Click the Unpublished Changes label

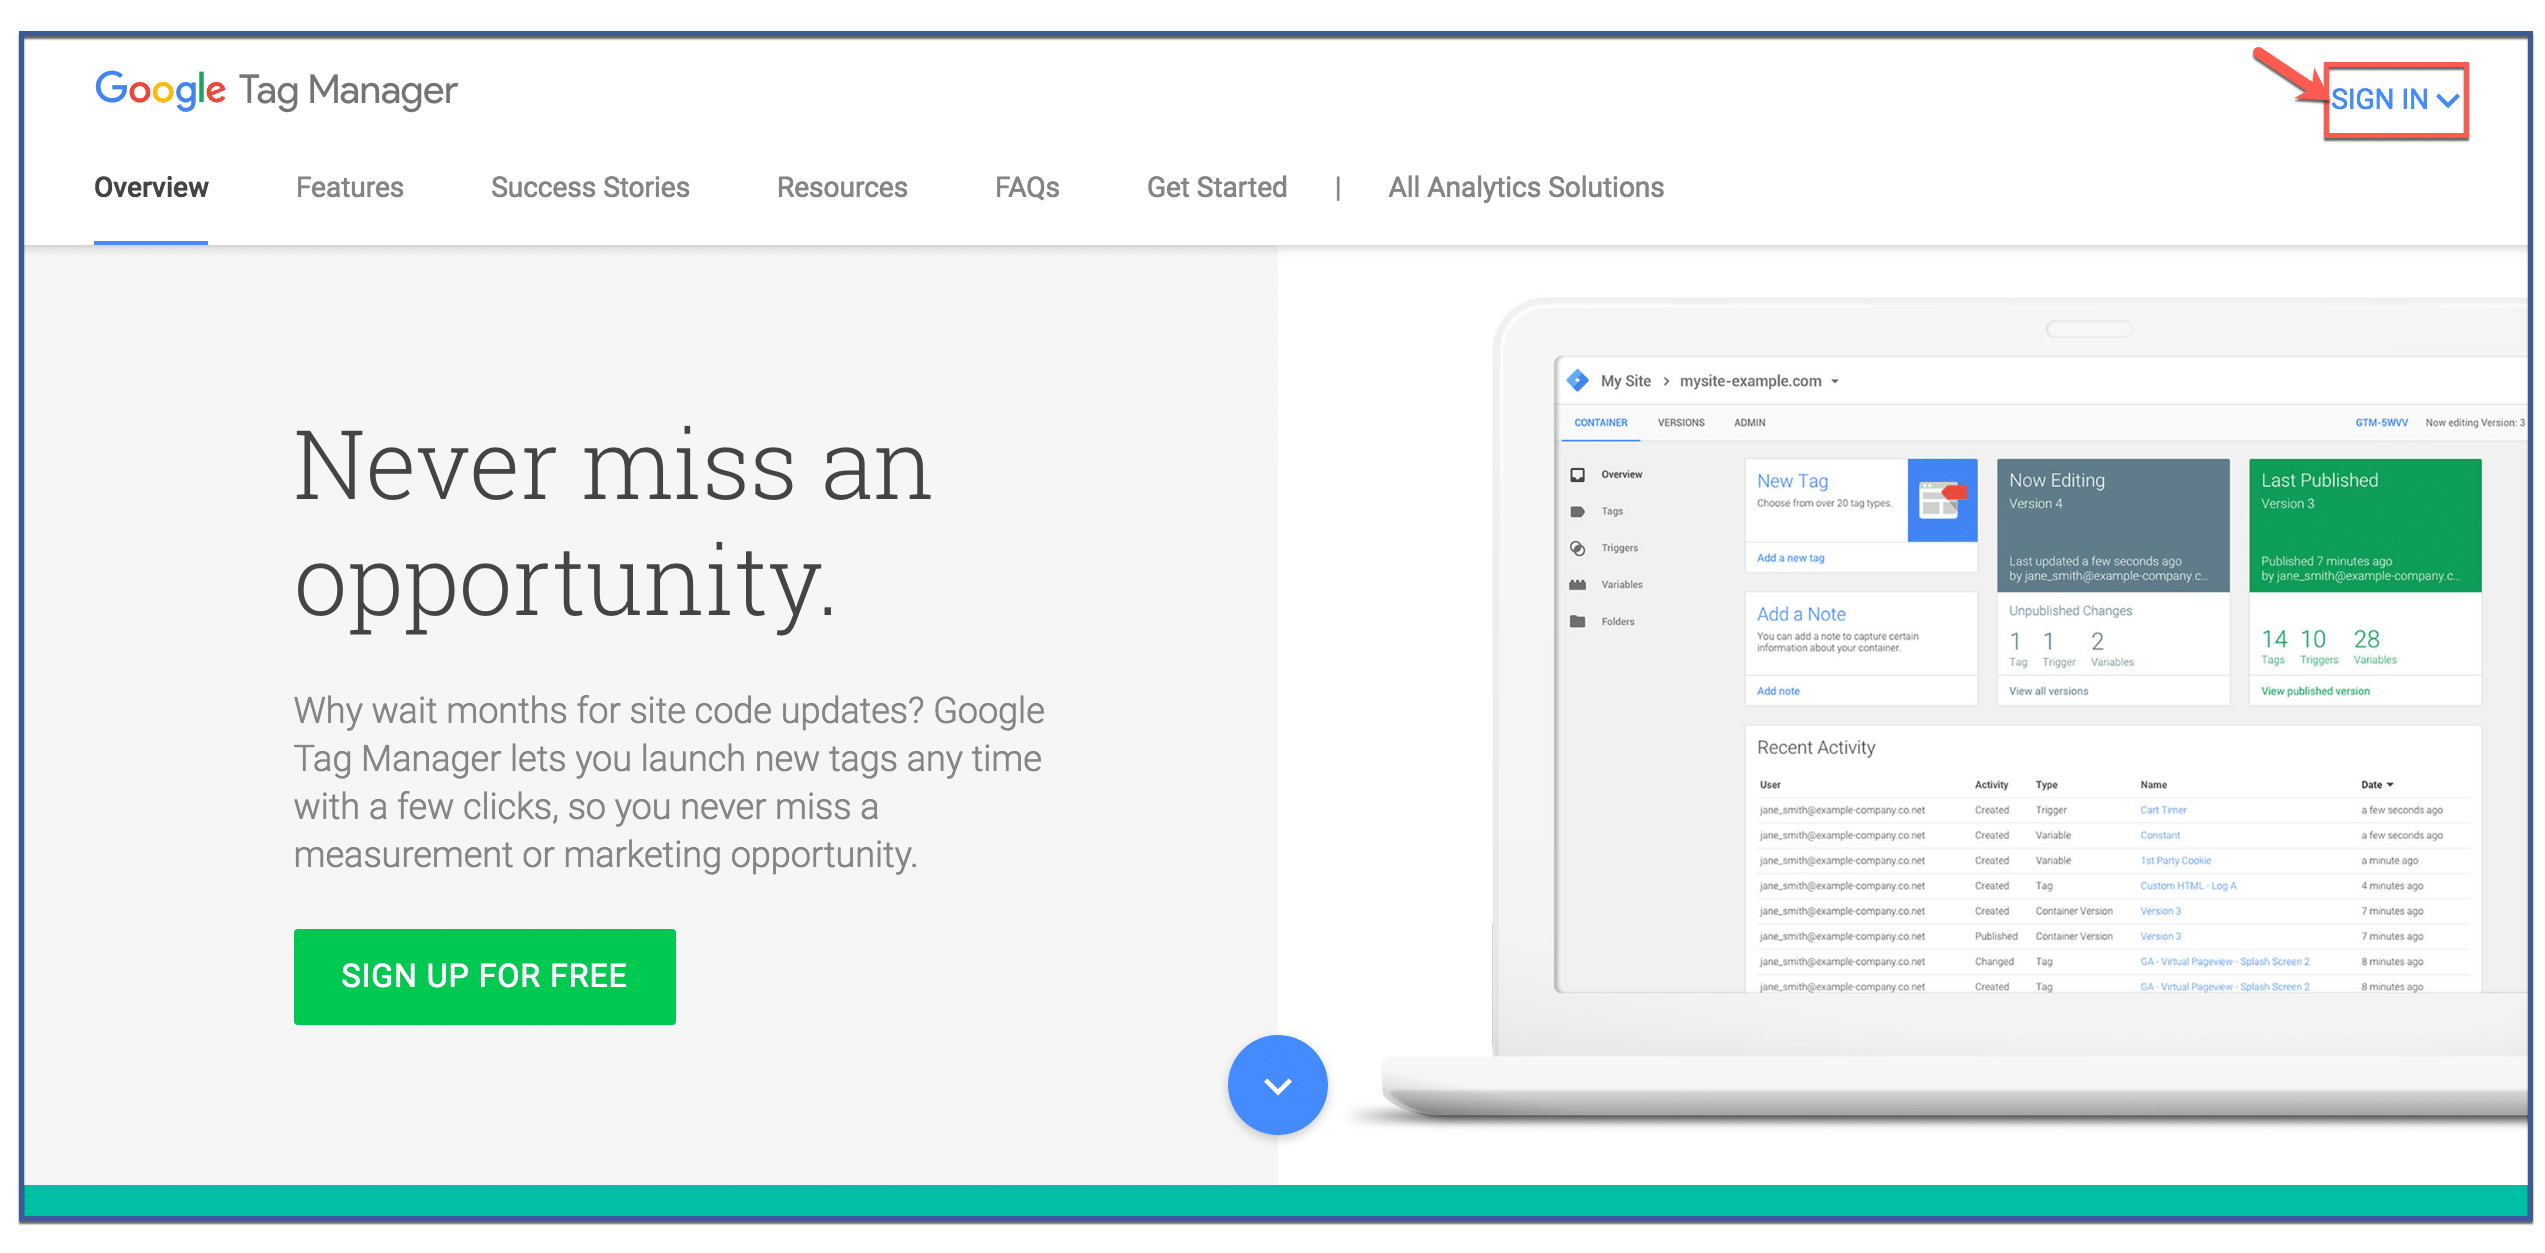(x=2070, y=611)
